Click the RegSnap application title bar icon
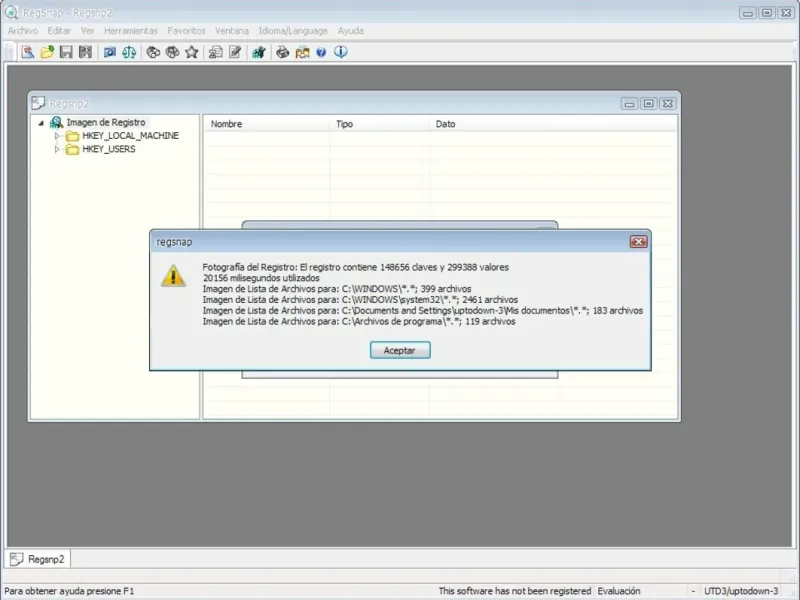Image resolution: width=800 pixels, height=600 pixels. point(11,12)
